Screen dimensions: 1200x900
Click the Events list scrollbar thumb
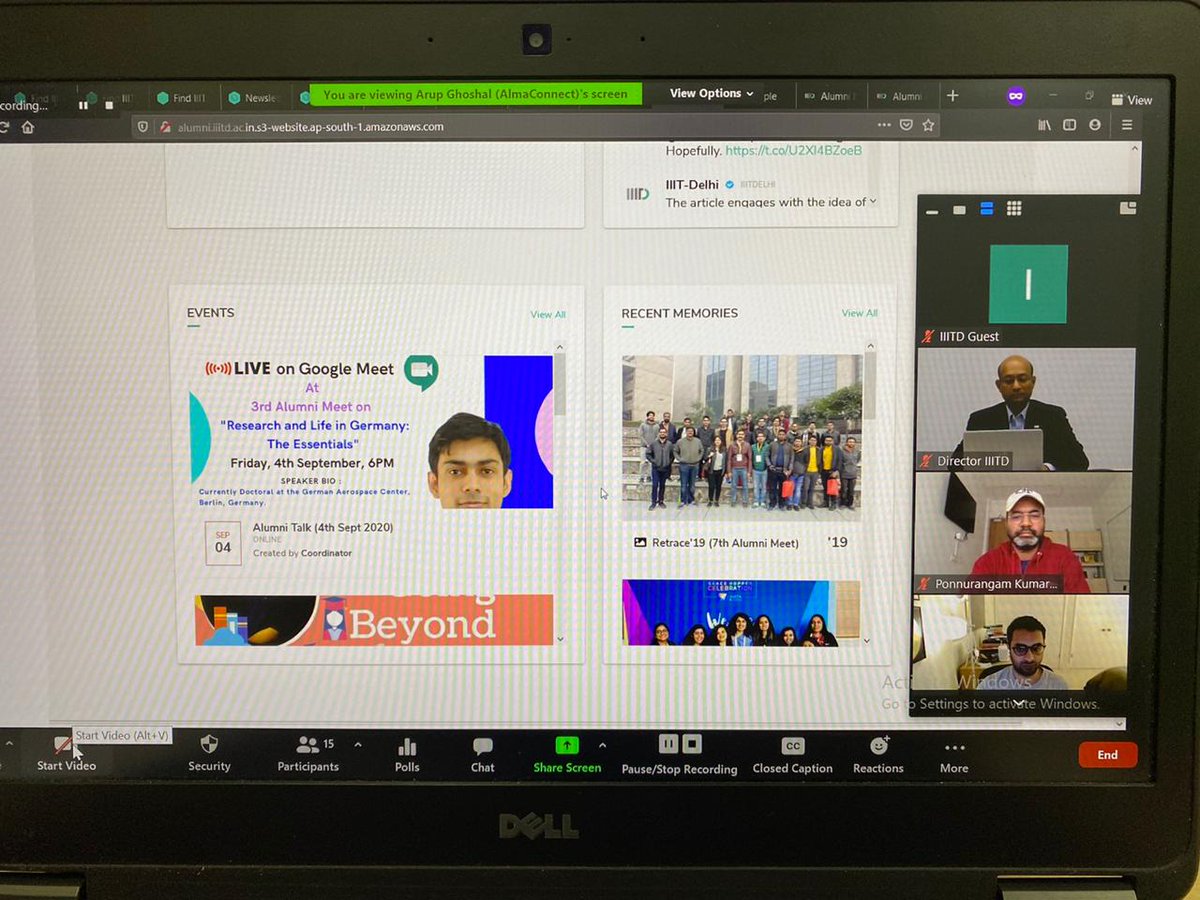[560, 385]
